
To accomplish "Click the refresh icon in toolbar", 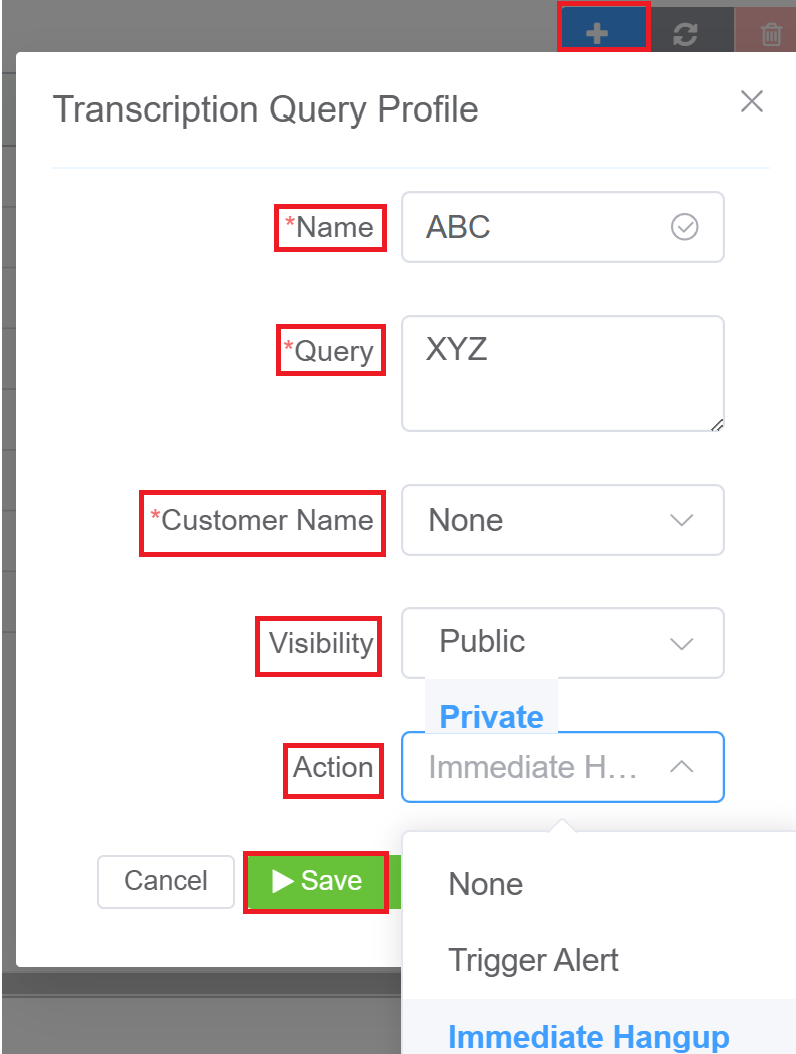I will tap(685, 33).
